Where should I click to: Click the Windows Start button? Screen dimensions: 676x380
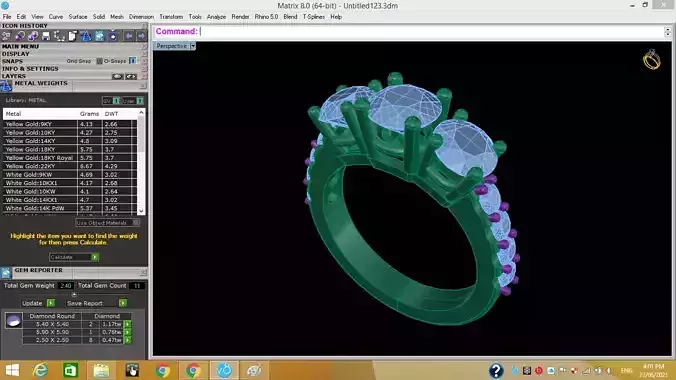click(12, 371)
